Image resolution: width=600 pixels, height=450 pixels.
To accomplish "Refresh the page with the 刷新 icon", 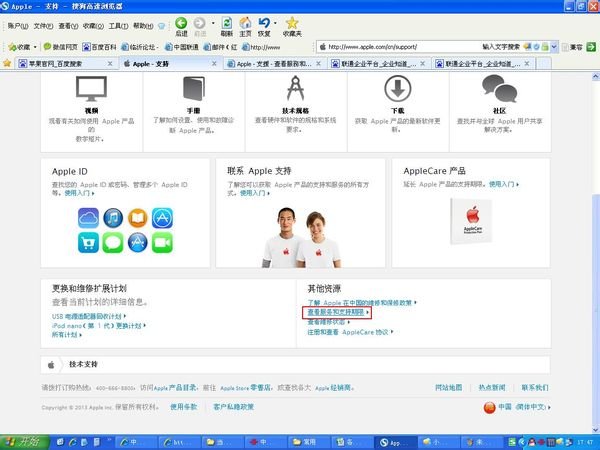I will click(x=227, y=23).
